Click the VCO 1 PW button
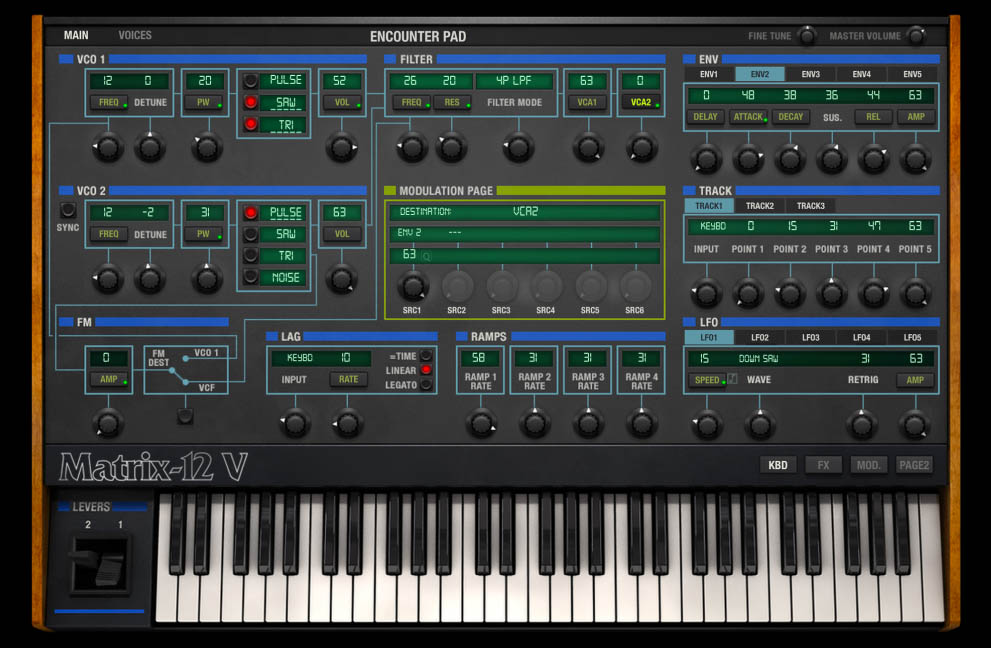The width and height of the screenshot is (991, 648). 203,102
